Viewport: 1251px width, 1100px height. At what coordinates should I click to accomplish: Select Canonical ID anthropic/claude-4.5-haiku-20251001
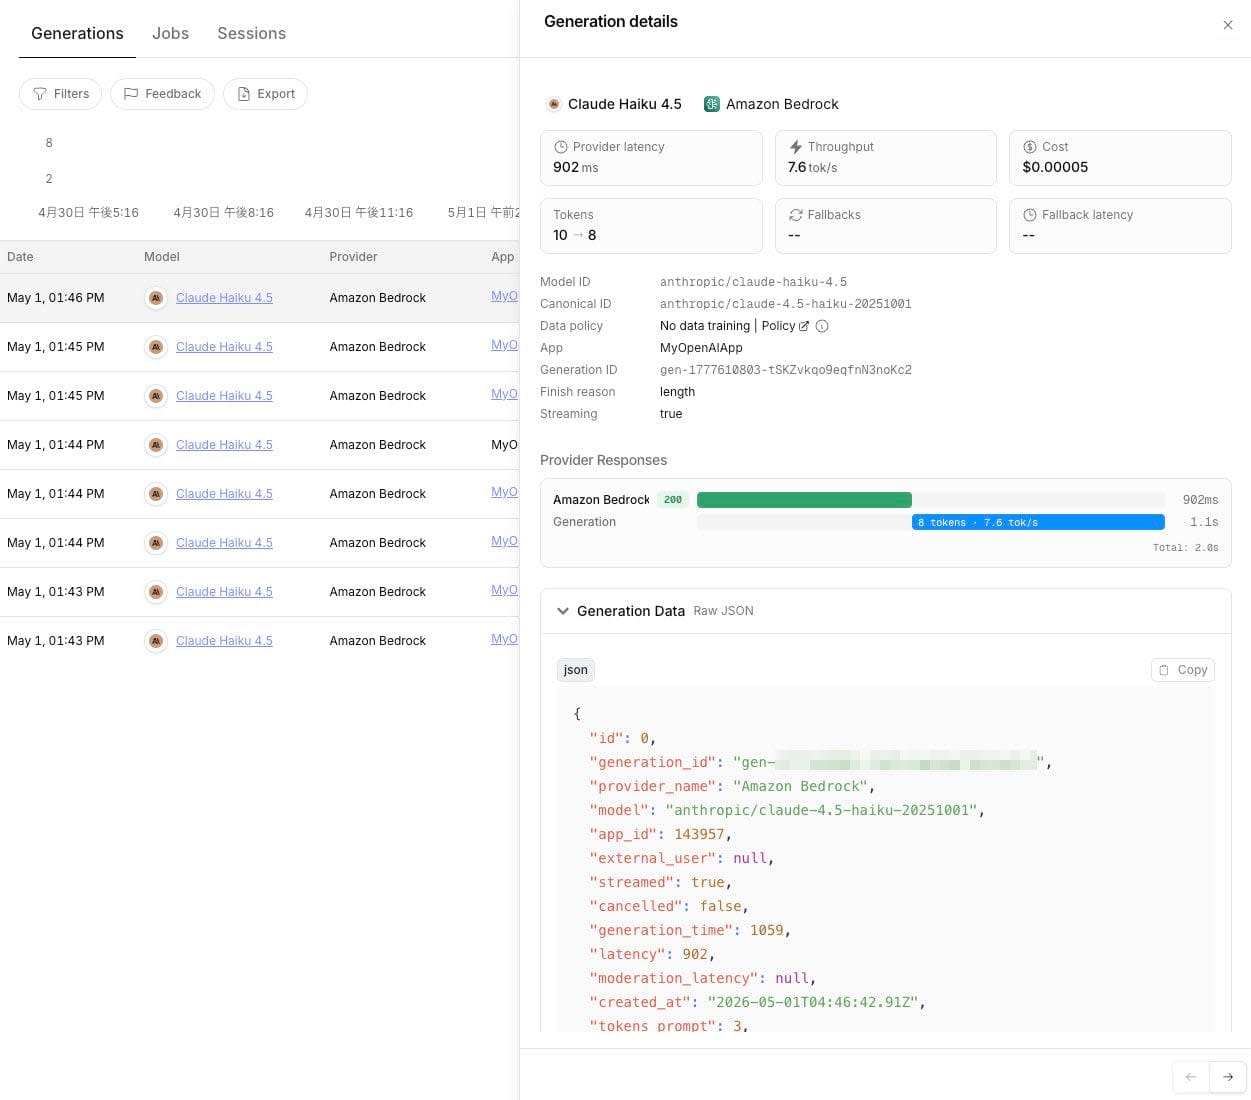pos(786,304)
